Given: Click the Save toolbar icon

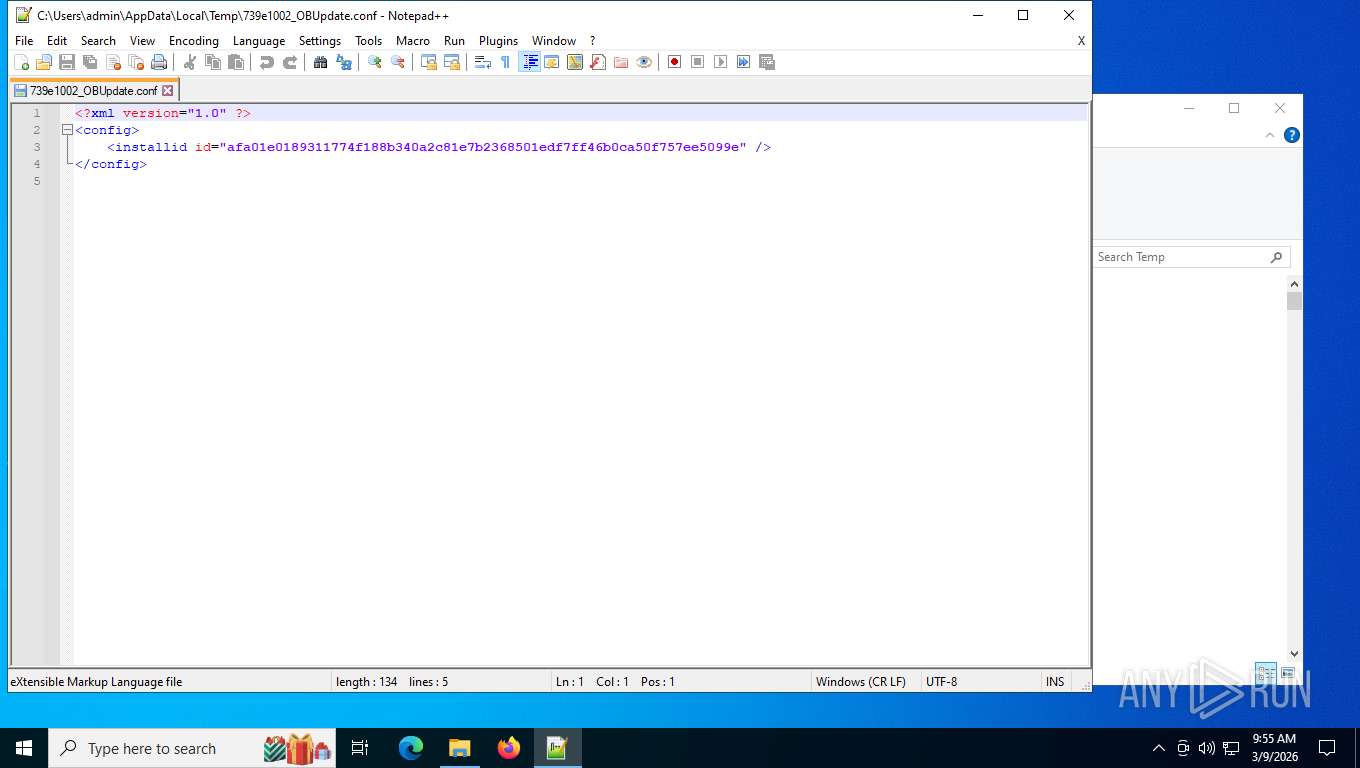Looking at the screenshot, I should (67, 62).
